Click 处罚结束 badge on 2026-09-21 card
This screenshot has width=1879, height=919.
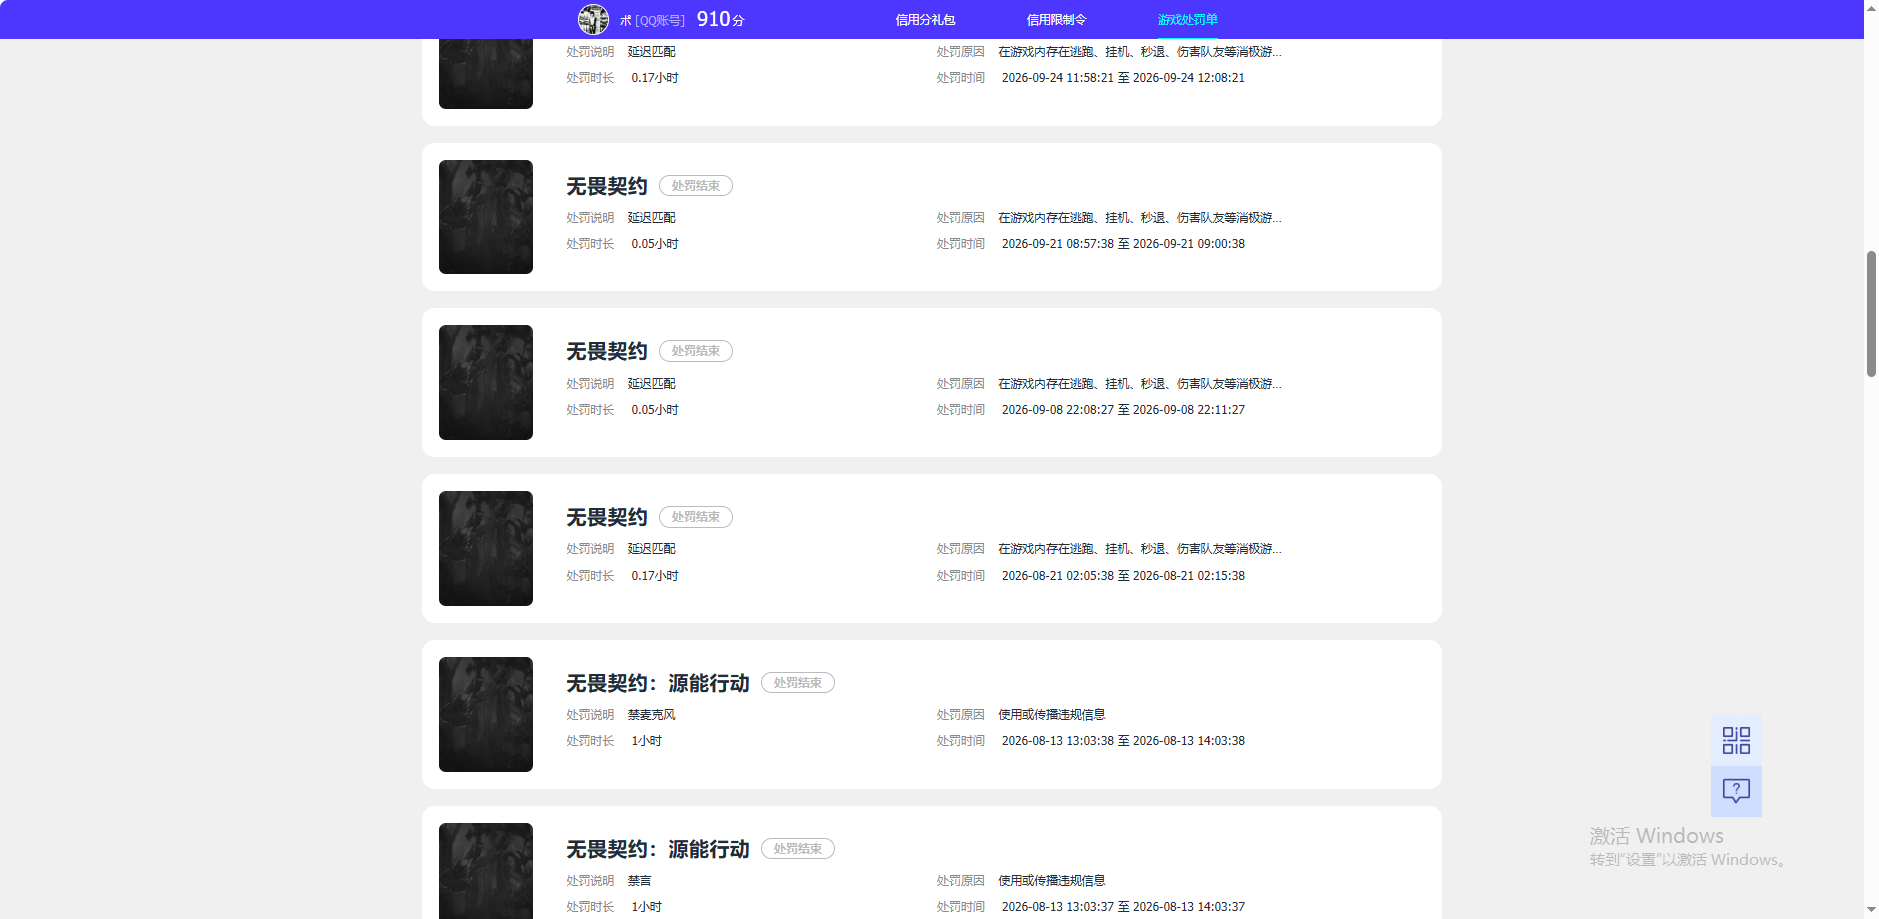click(696, 186)
